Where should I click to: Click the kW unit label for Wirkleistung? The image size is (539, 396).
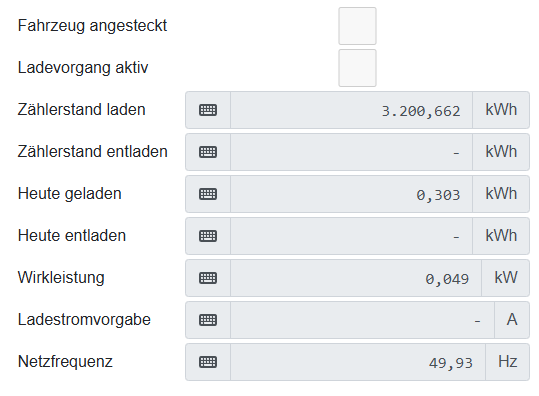(505, 278)
